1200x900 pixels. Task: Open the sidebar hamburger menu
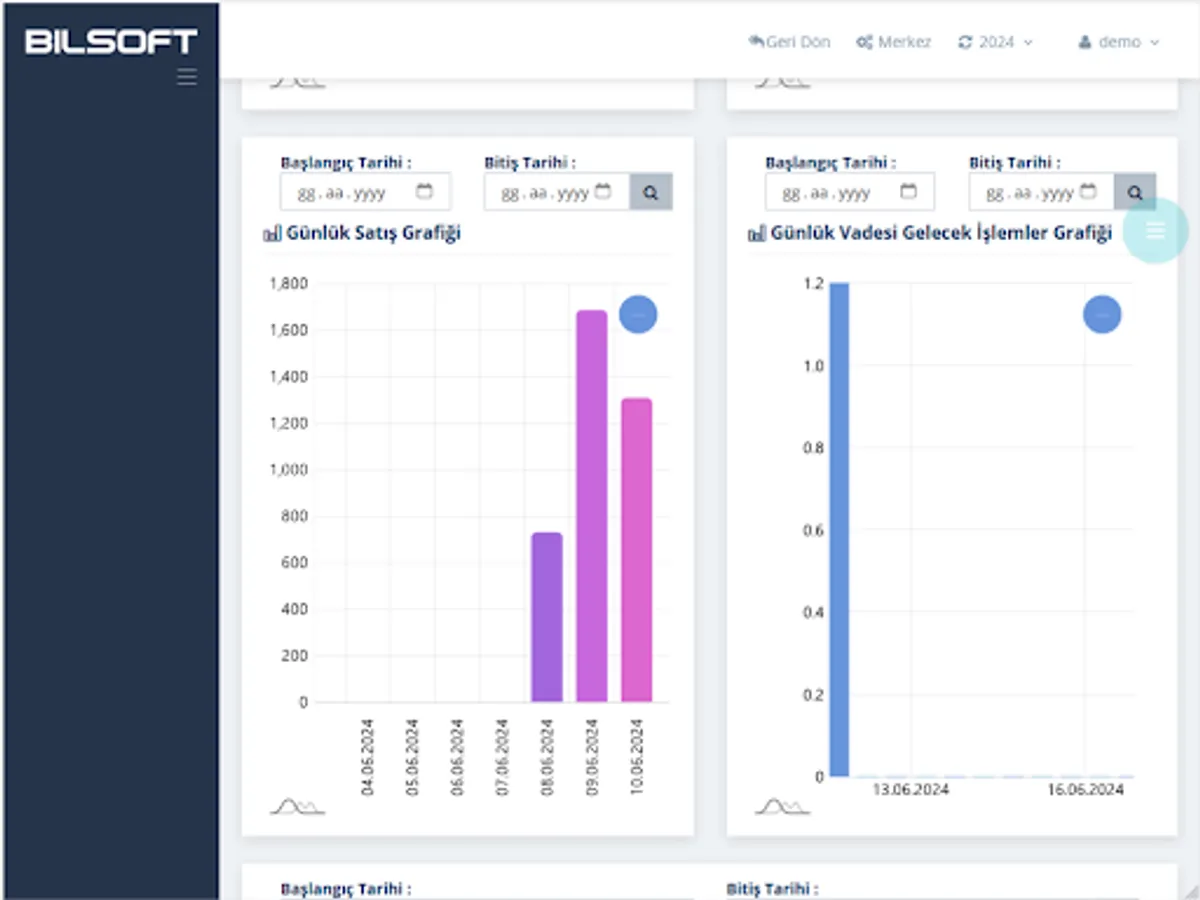(x=186, y=76)
